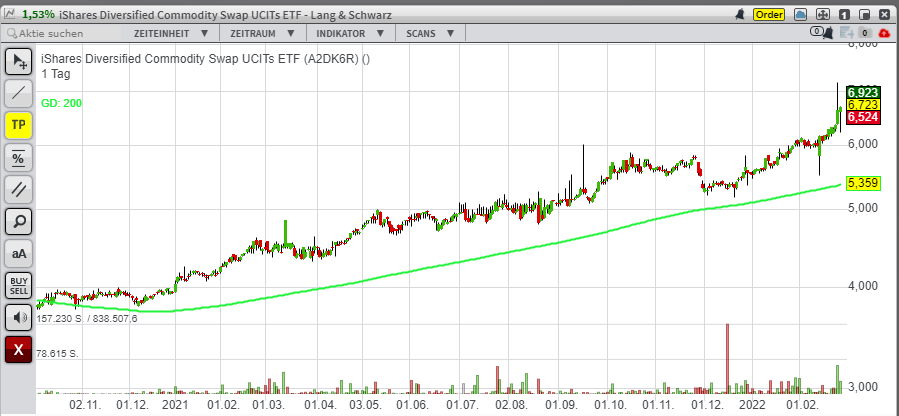Open the yellow Order button

point(769,14)
